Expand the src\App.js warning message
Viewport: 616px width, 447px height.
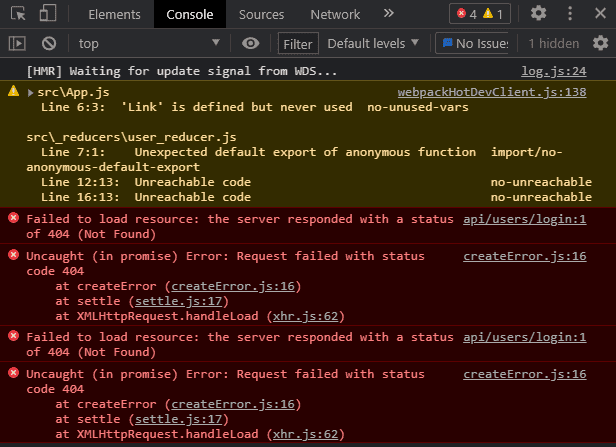point(29,92)
